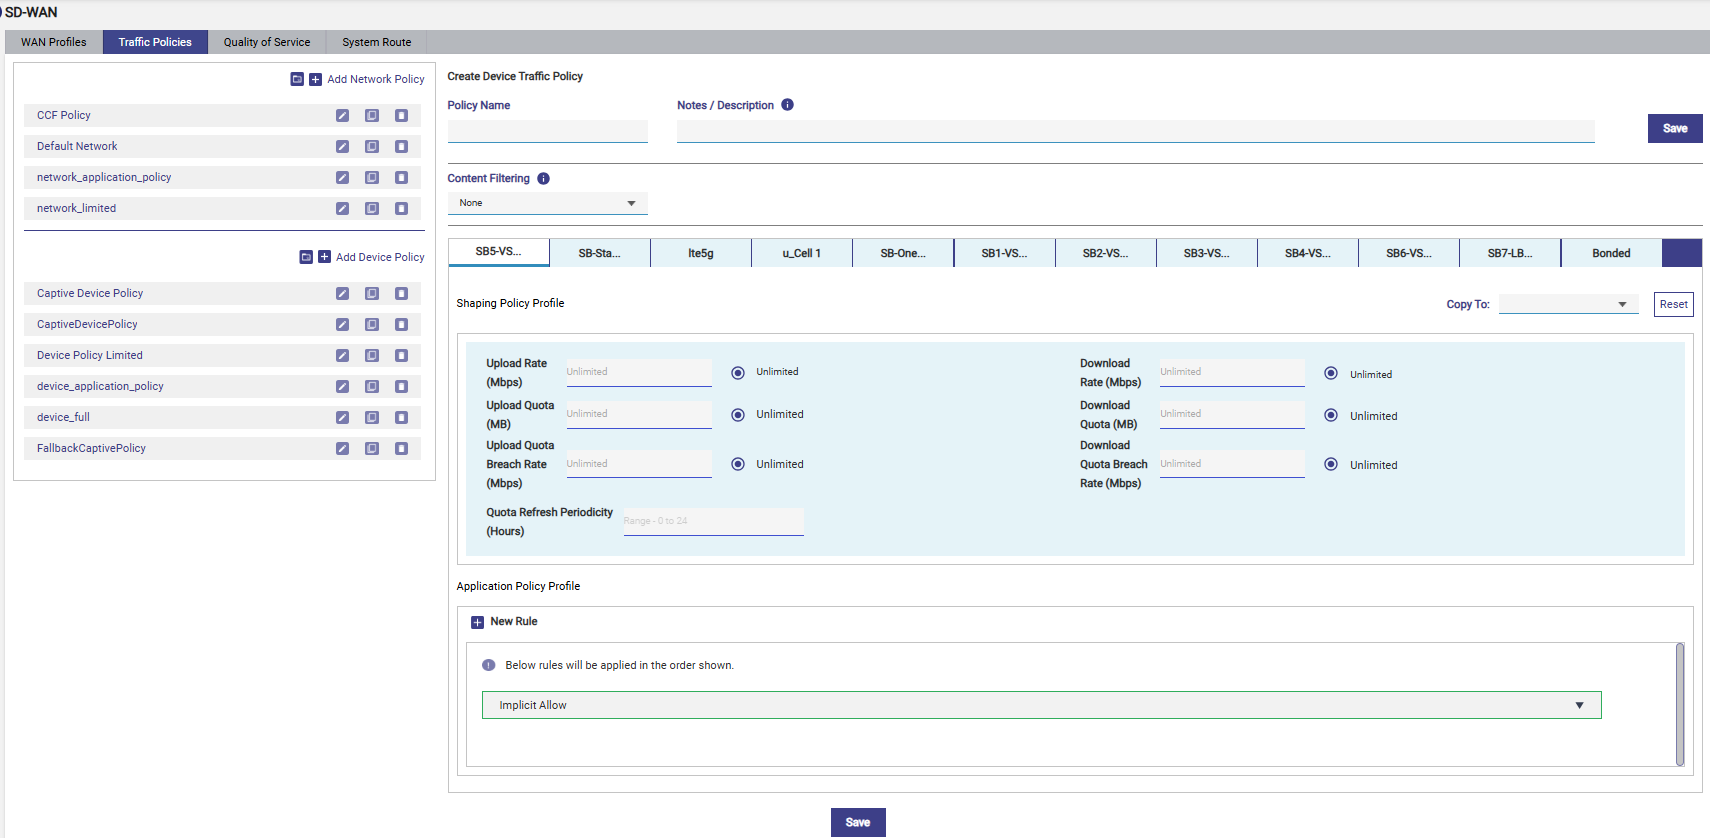Click the Save button at the bottom
Screen dimensions: 1710x838
click(858, 822)
